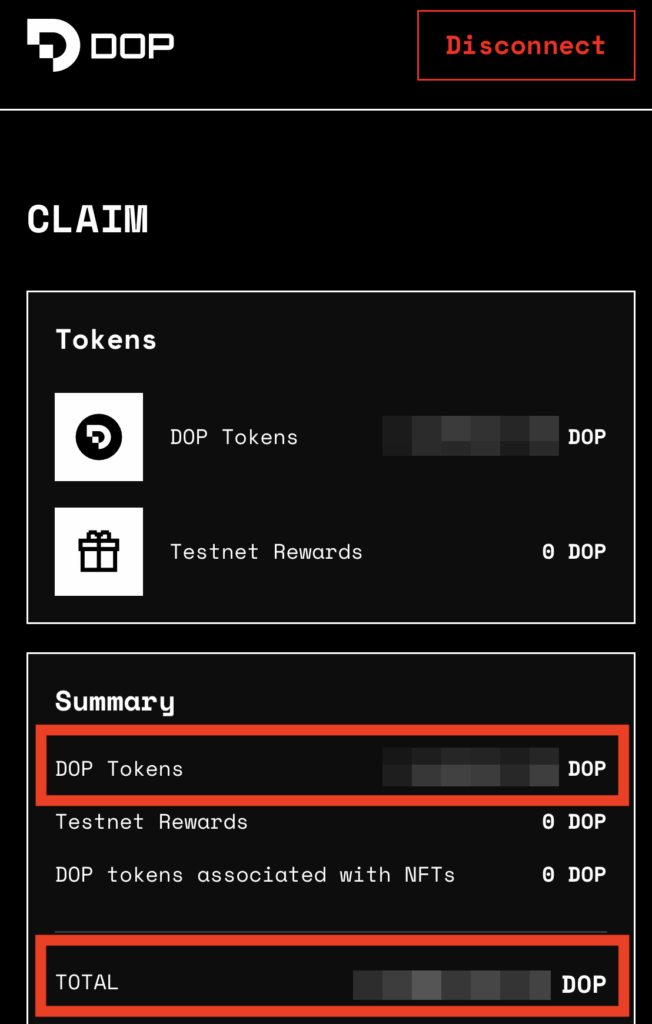This screenshot has width=652, height=1024.
Task: Click the DOP wordmark text in header
Action: point(132,46)
